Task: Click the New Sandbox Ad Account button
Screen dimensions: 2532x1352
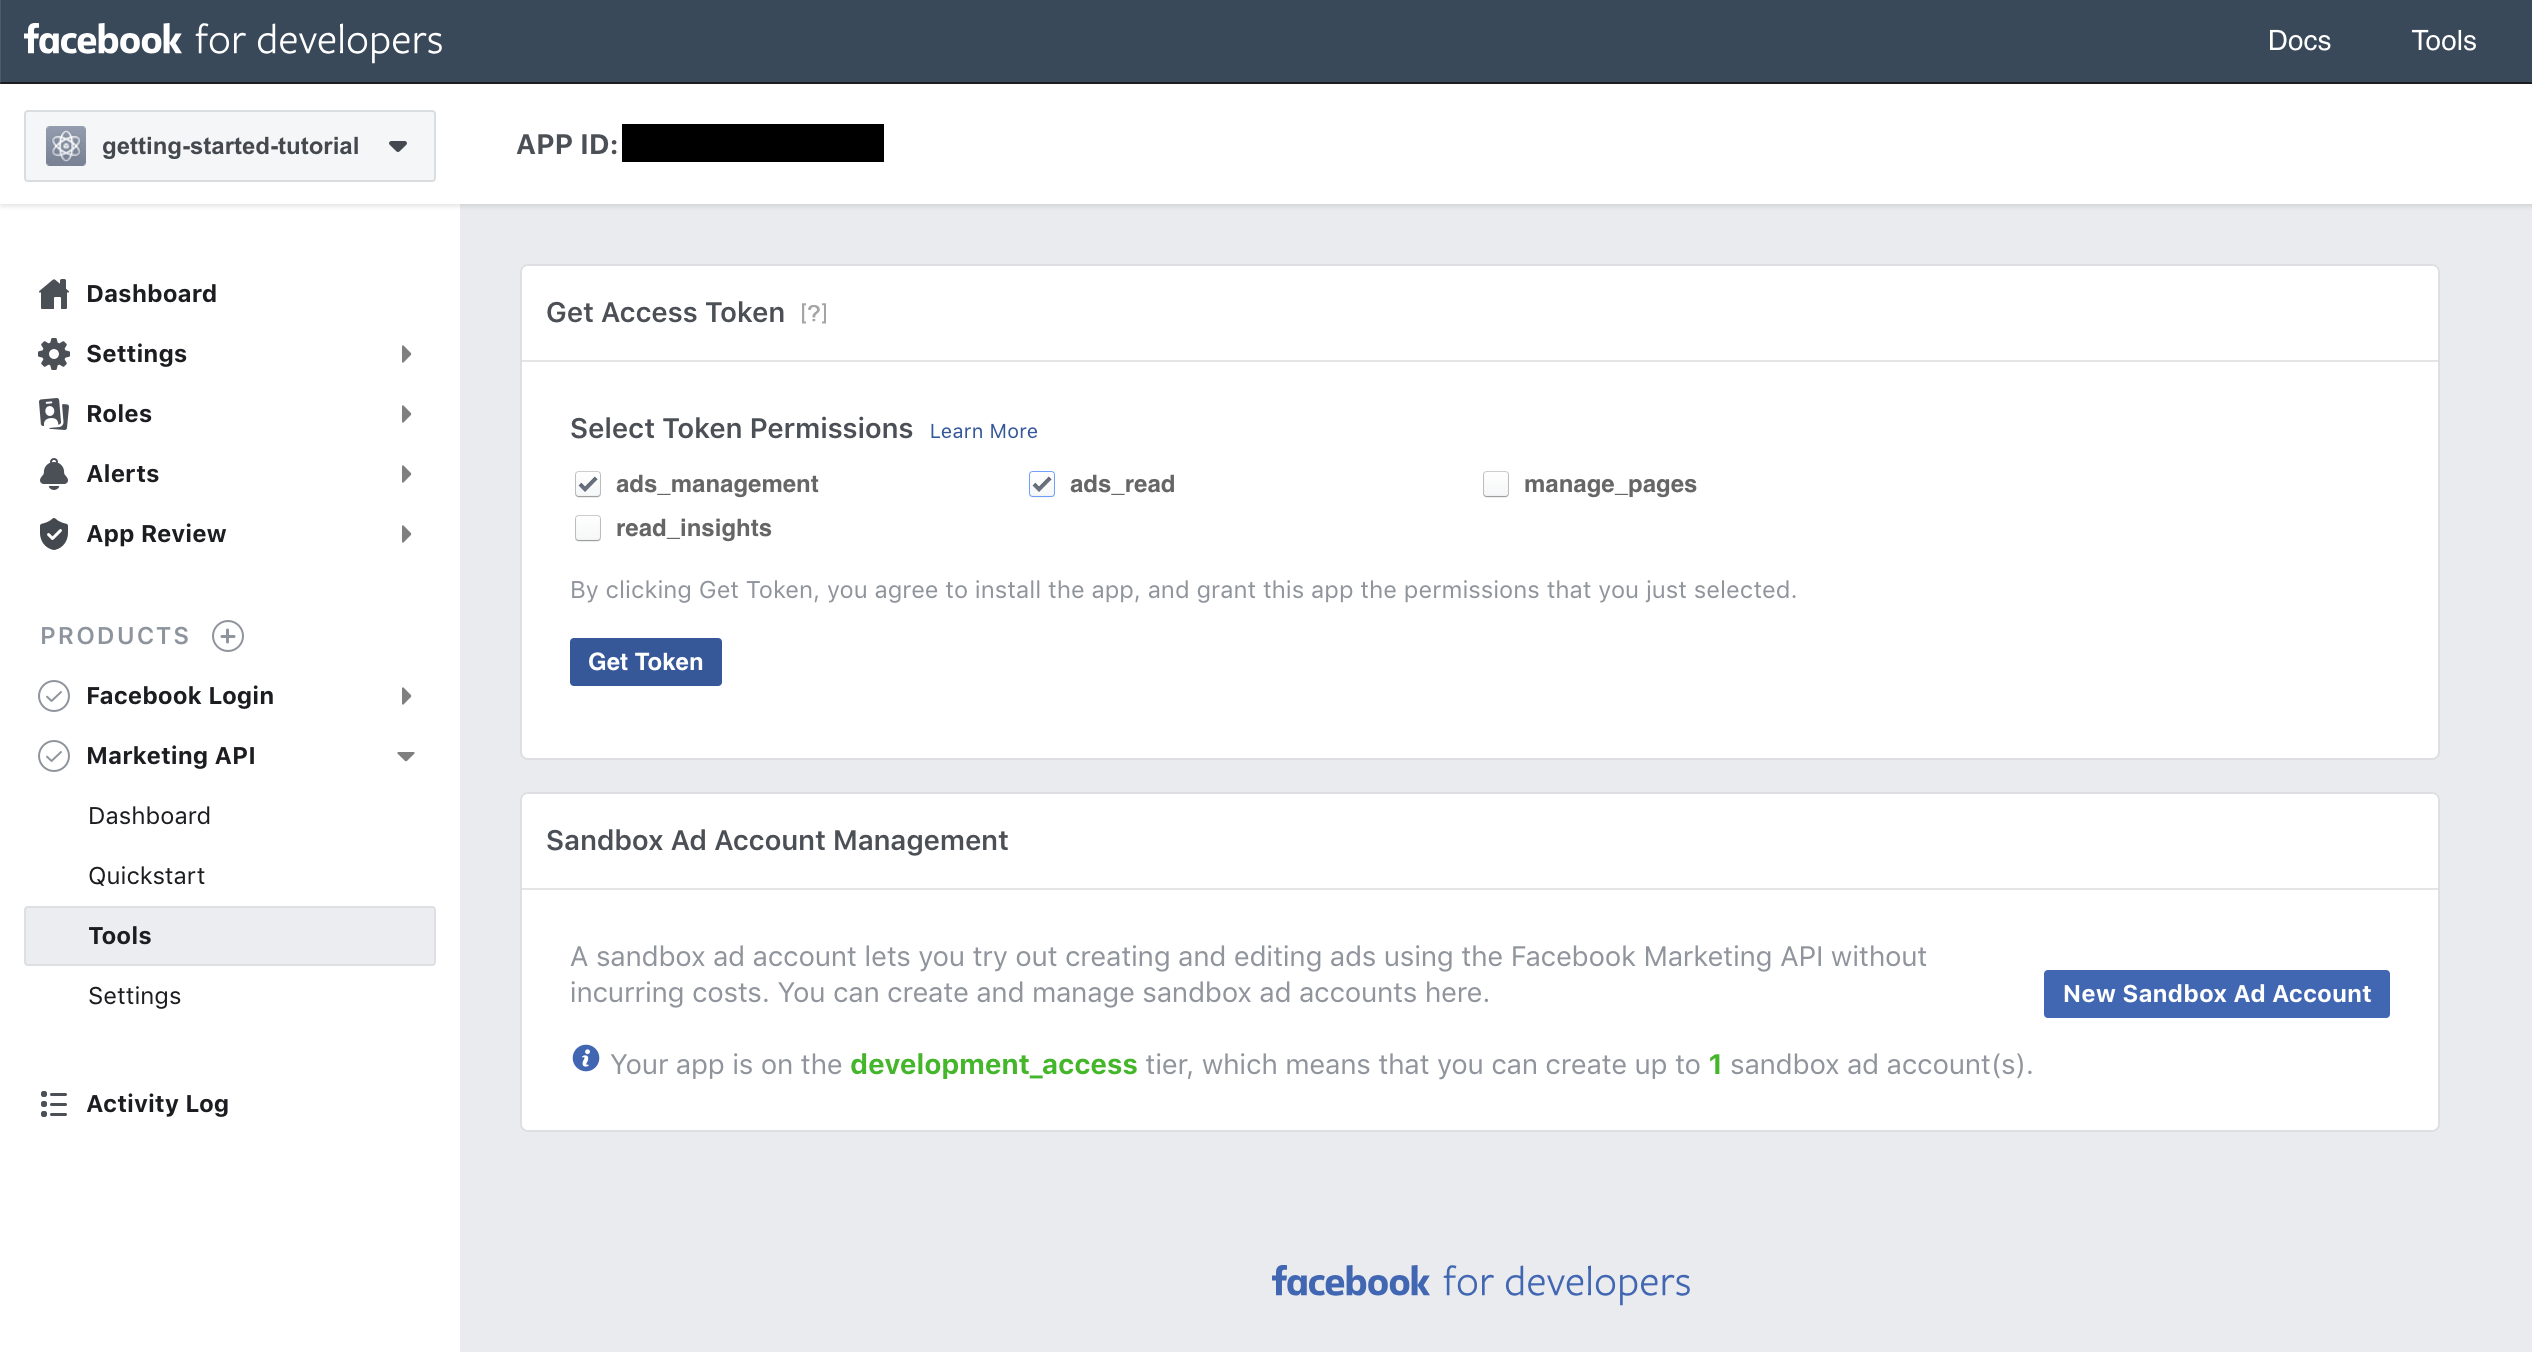Action: click(x=2216, y=992)
